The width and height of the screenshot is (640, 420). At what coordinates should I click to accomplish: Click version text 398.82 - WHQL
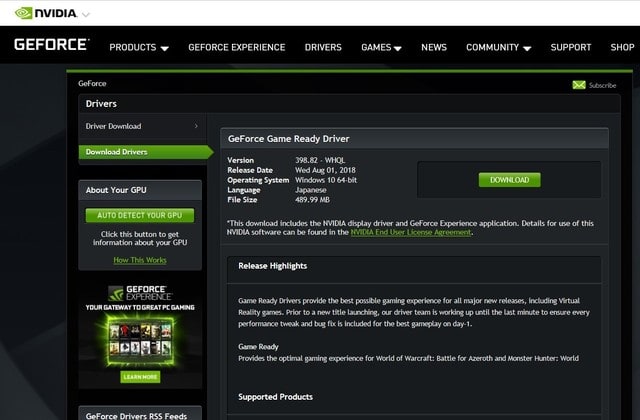point(320,160)
